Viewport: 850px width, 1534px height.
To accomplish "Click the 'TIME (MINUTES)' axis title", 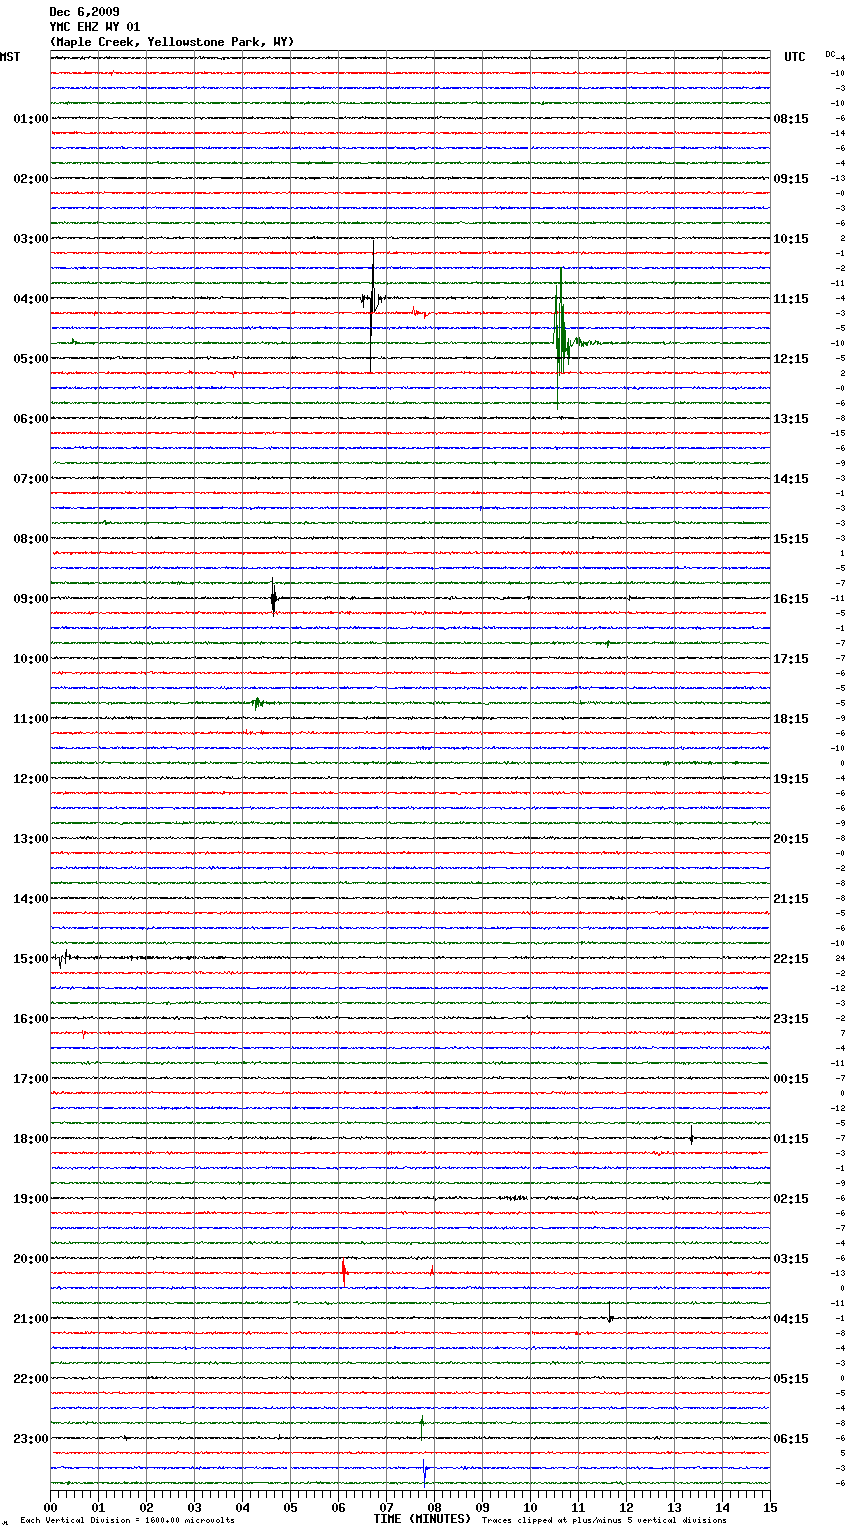I will tap(422, 1519).
